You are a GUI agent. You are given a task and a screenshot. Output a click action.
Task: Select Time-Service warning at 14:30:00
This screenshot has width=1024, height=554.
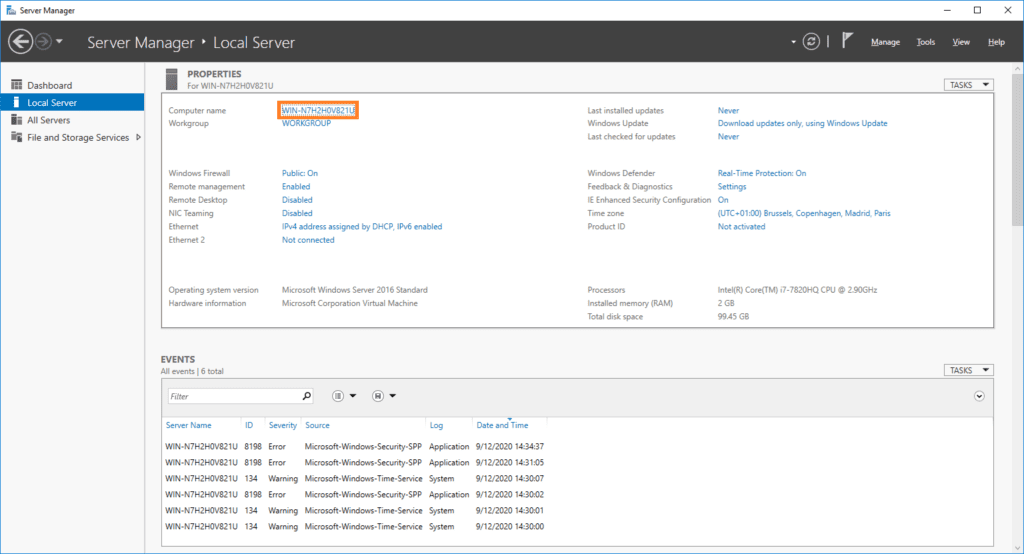355,527
